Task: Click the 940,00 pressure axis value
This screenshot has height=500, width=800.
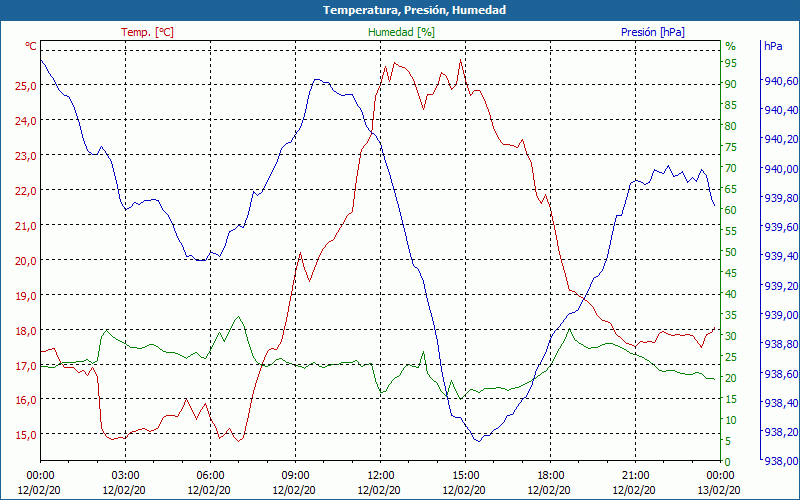Action: 782,169
